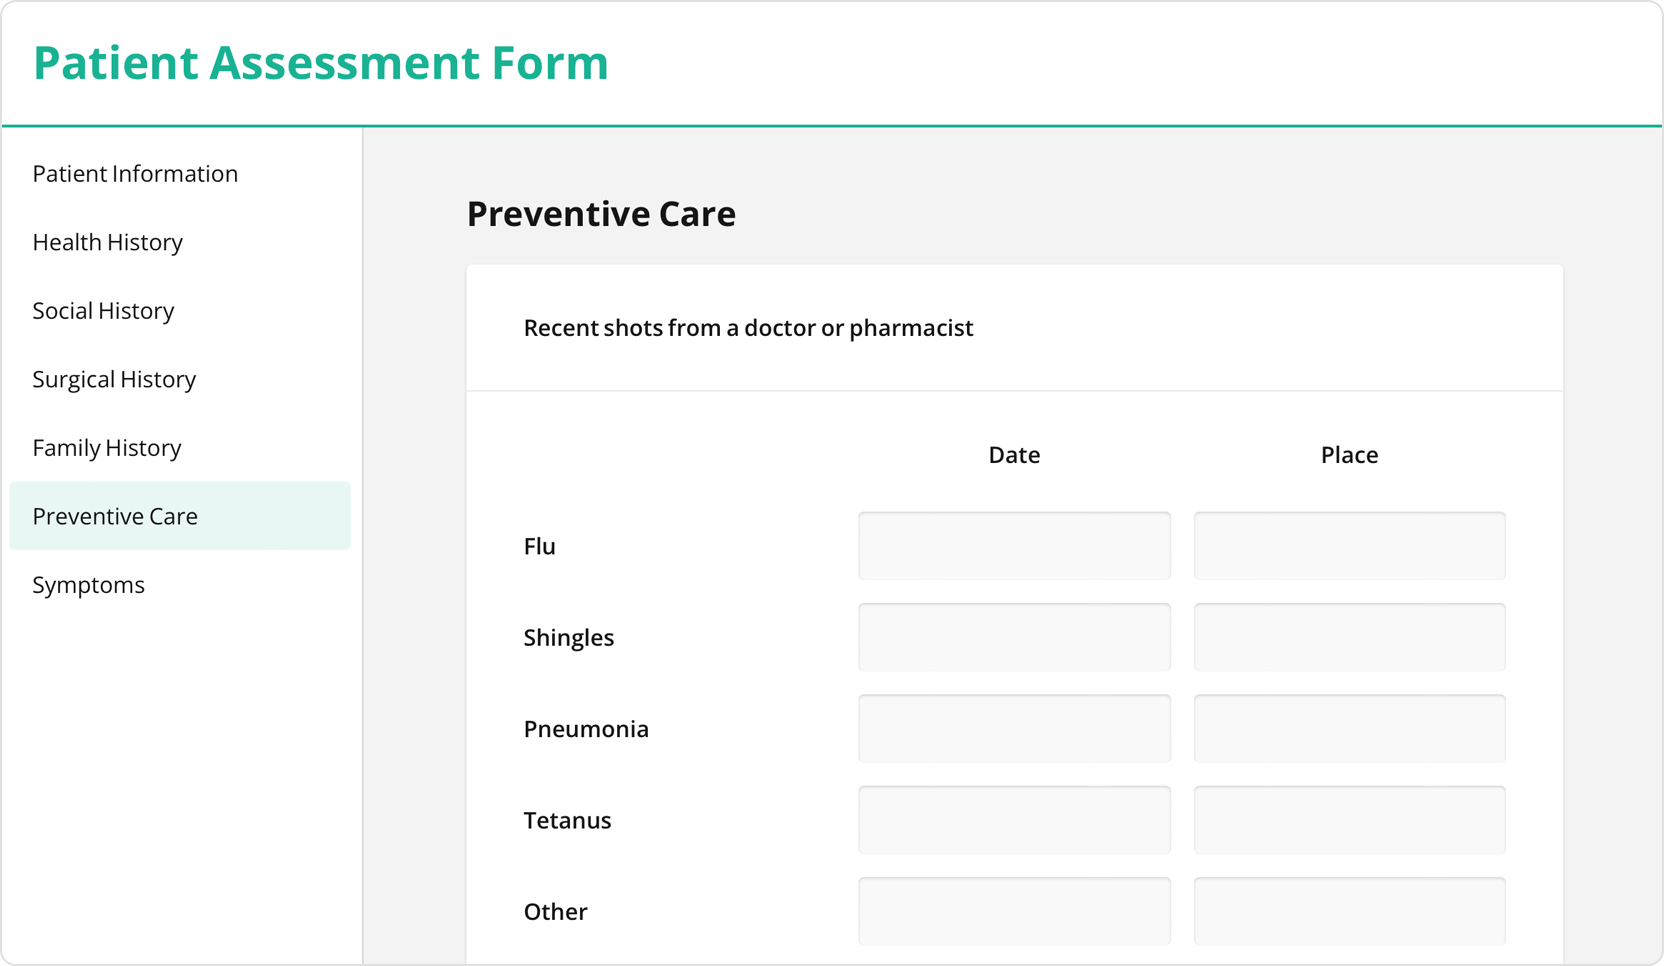The width and height of the screenshot is (1664, 966).
Task: Open the Health History section
Action: coord(107,241)
